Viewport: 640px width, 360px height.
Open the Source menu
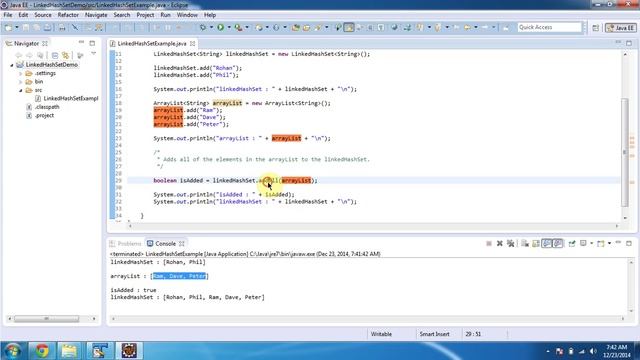coord(43,15)
